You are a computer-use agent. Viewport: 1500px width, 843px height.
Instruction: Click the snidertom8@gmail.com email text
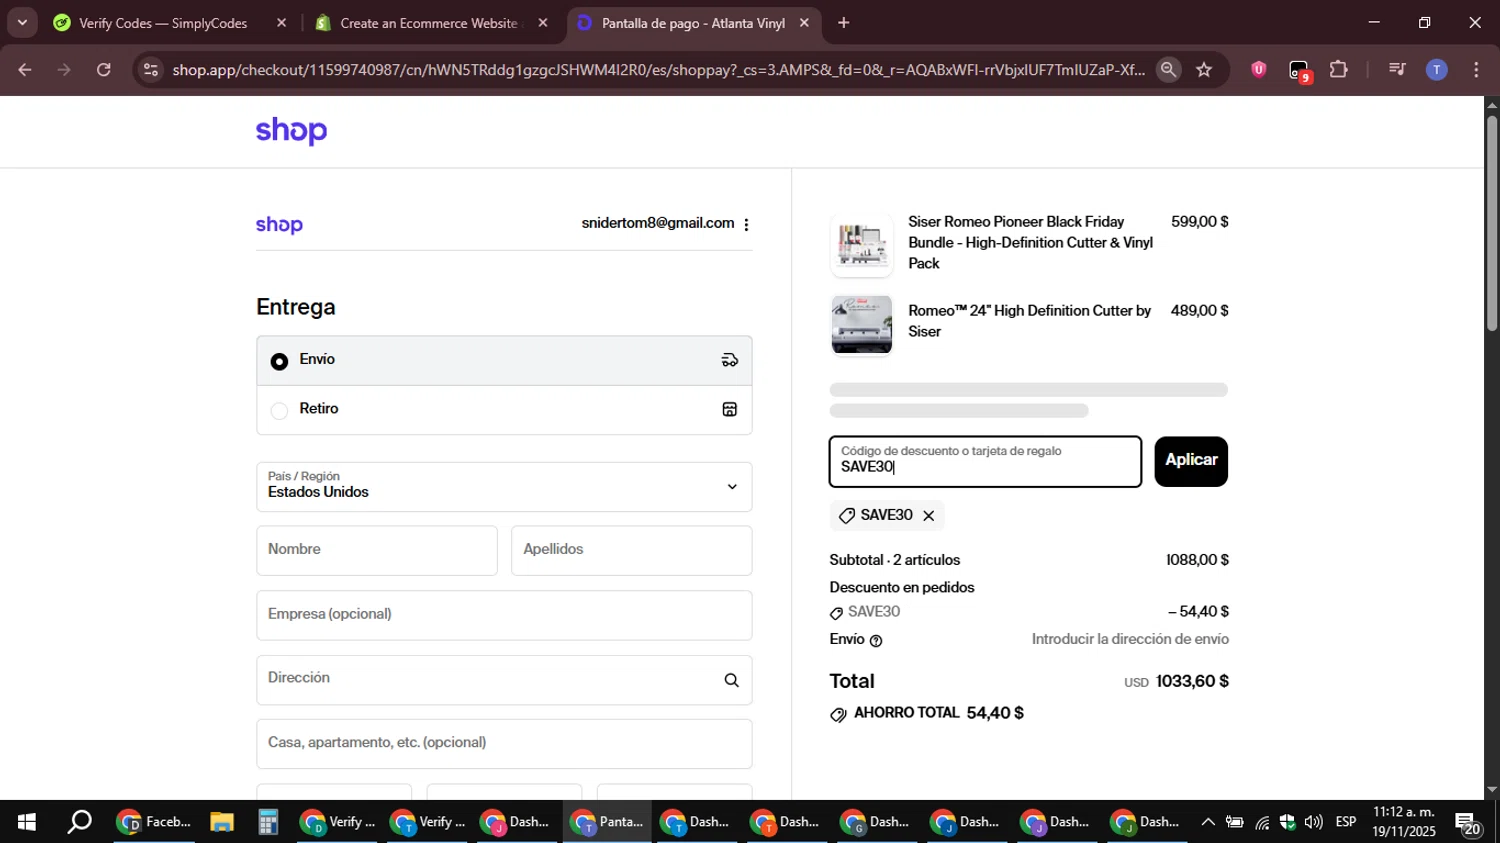point(658,223)
